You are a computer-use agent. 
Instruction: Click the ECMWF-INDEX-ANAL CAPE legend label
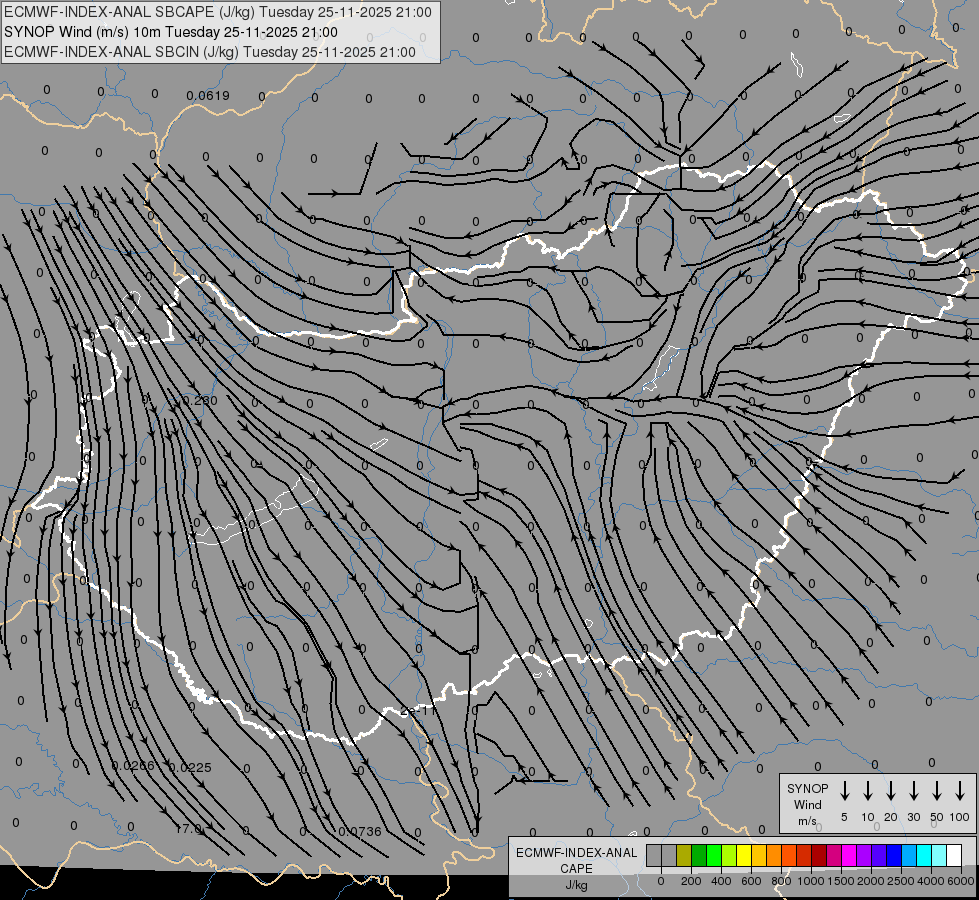pos(576,860)
